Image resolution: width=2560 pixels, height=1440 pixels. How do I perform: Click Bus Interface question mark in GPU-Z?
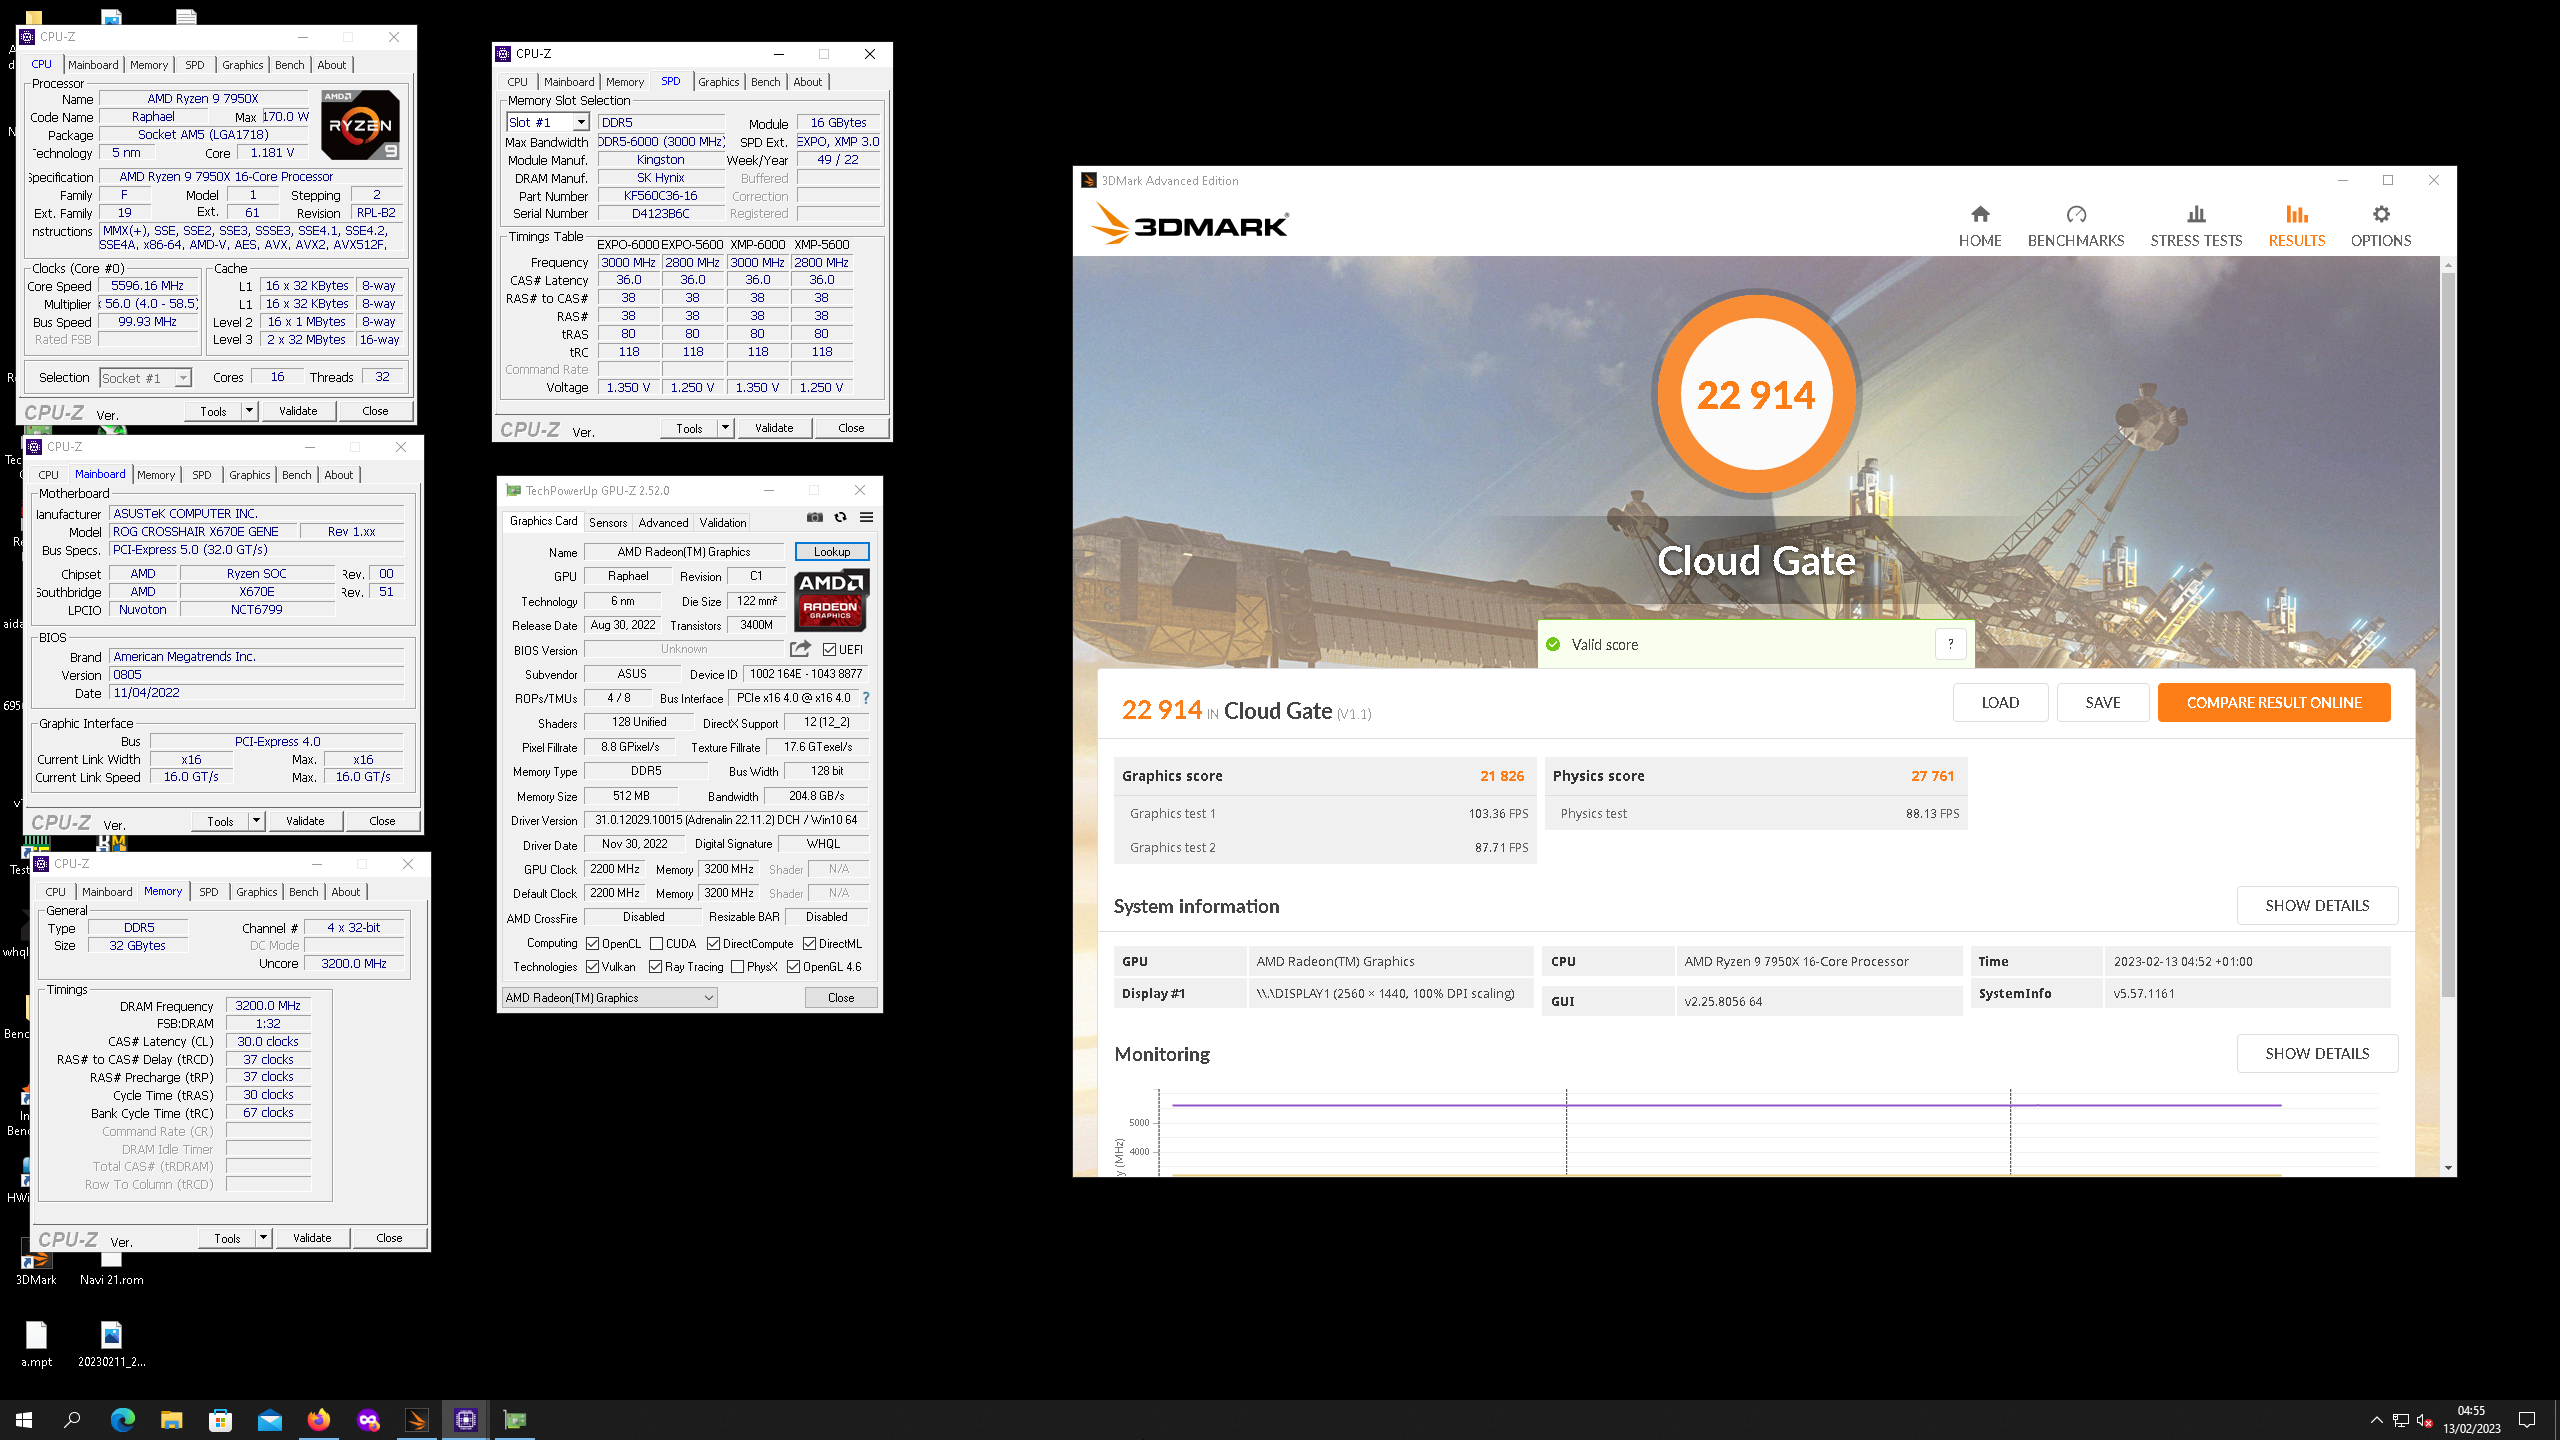[866, 698]
